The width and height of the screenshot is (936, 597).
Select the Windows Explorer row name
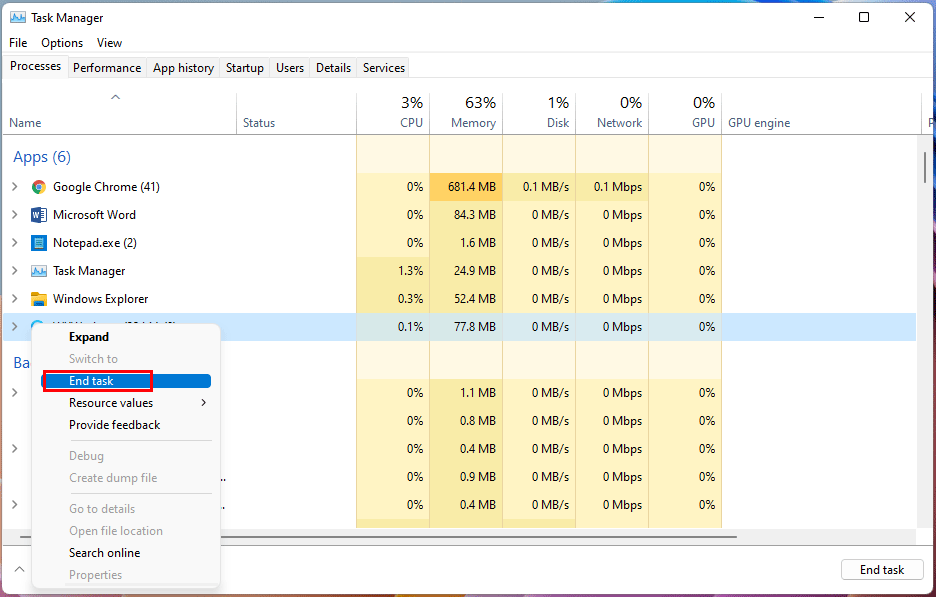coord(100,299)
